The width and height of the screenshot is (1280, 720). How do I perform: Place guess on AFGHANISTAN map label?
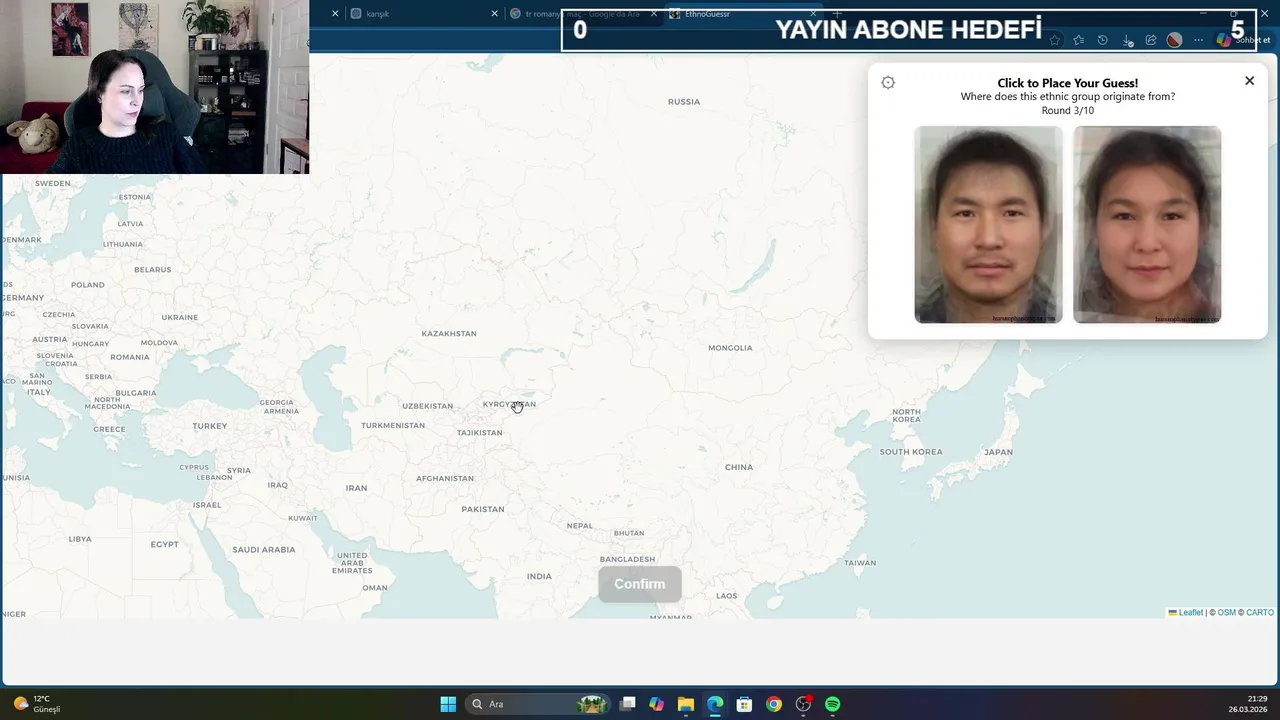point(445,479)
